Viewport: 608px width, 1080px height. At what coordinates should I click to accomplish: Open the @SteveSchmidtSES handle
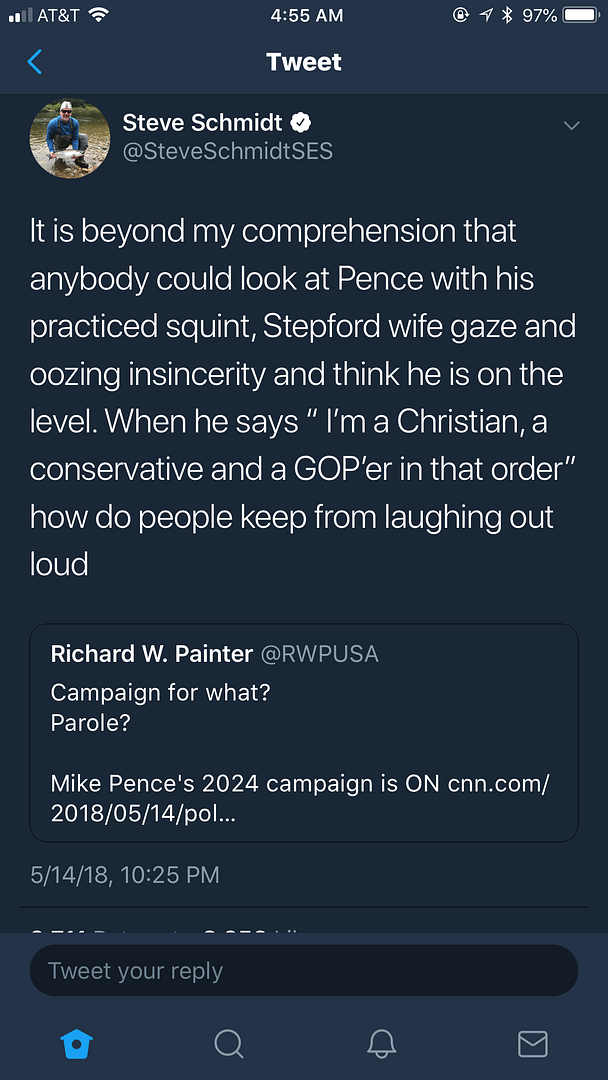tap(227, 152)
